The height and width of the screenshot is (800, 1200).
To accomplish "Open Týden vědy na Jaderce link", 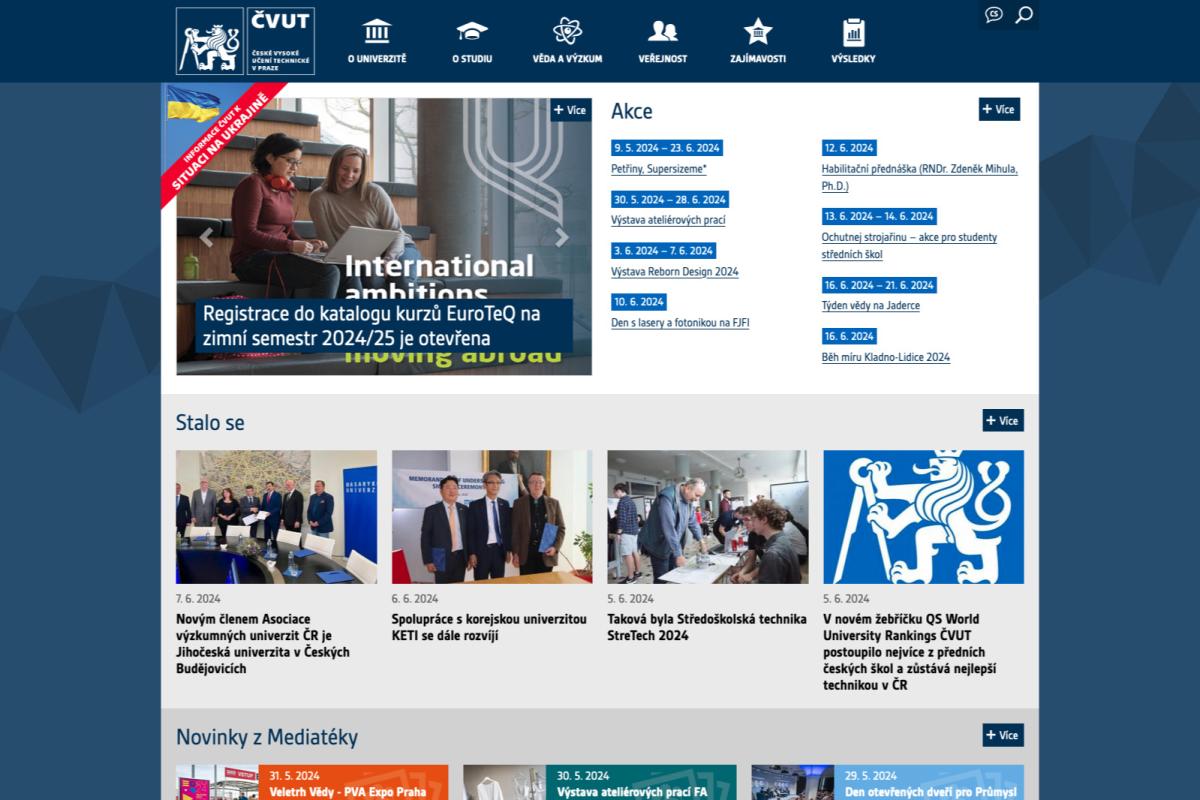I will pos(871,305).
